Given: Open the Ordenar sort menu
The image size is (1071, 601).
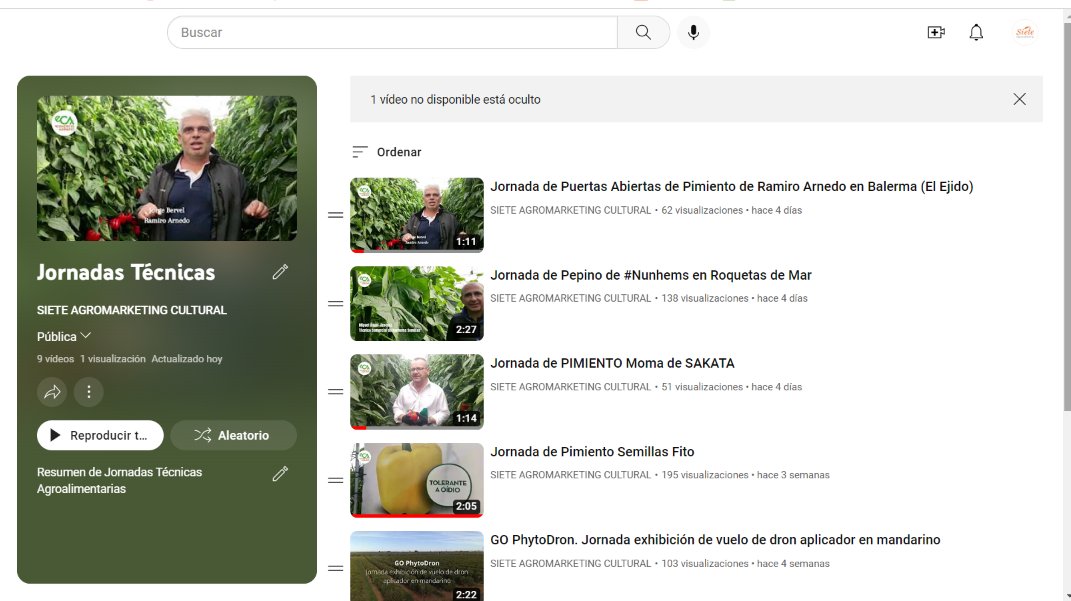Looking at the screenshot, I should (387, 152).
